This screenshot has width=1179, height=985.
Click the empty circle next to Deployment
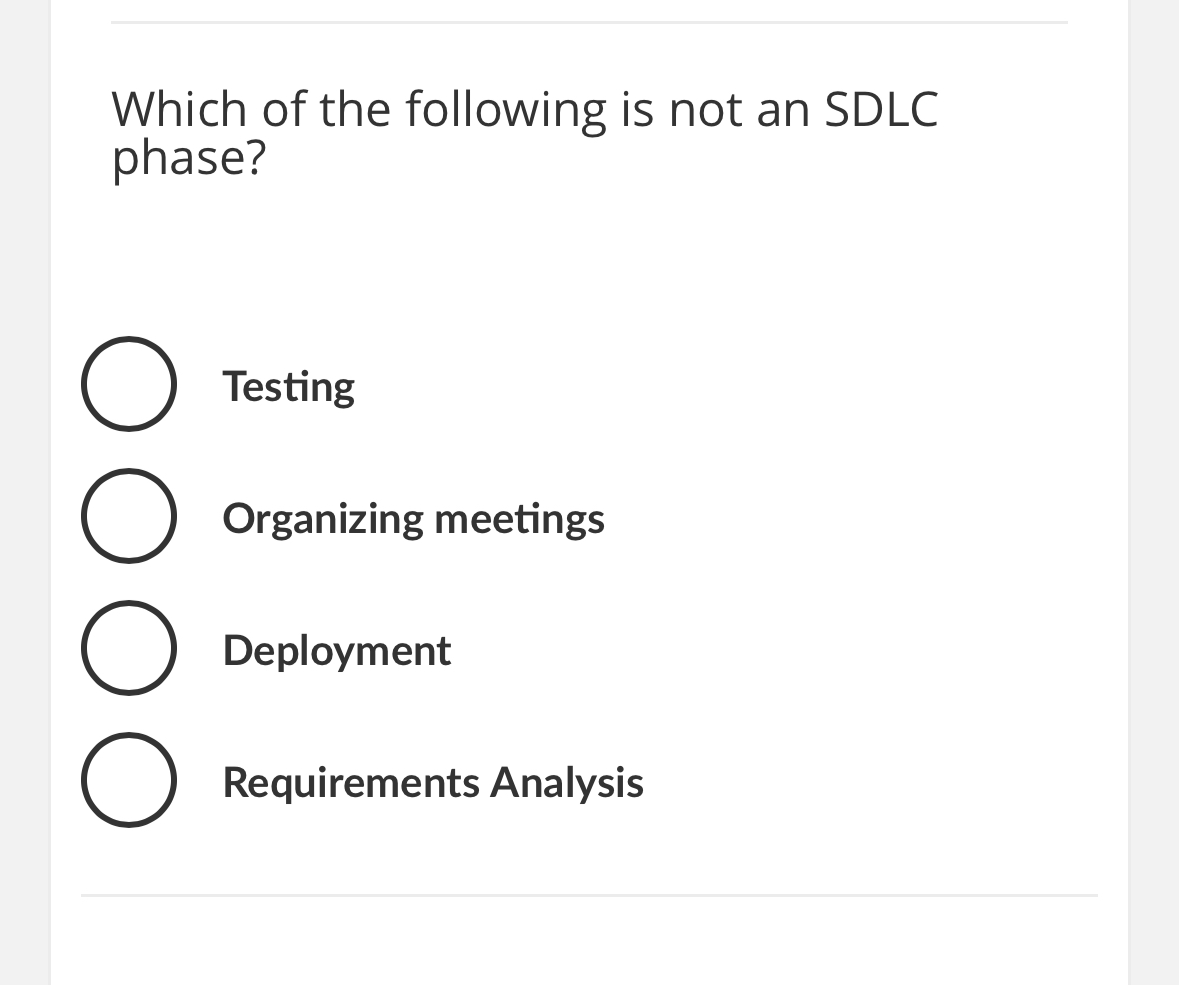(129, 648)
